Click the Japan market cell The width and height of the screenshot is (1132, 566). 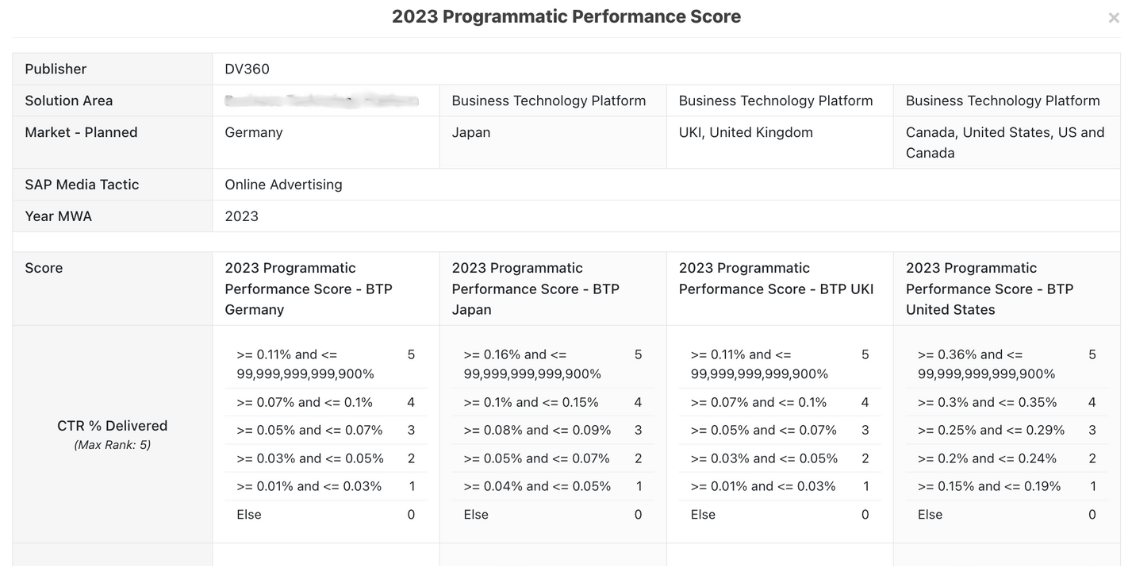(471, 133)
